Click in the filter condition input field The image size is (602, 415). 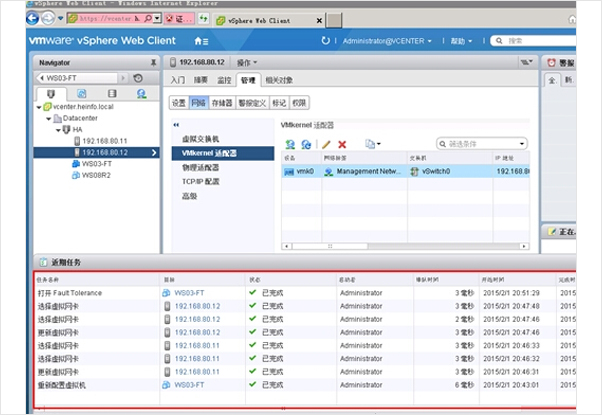point(482,144)
